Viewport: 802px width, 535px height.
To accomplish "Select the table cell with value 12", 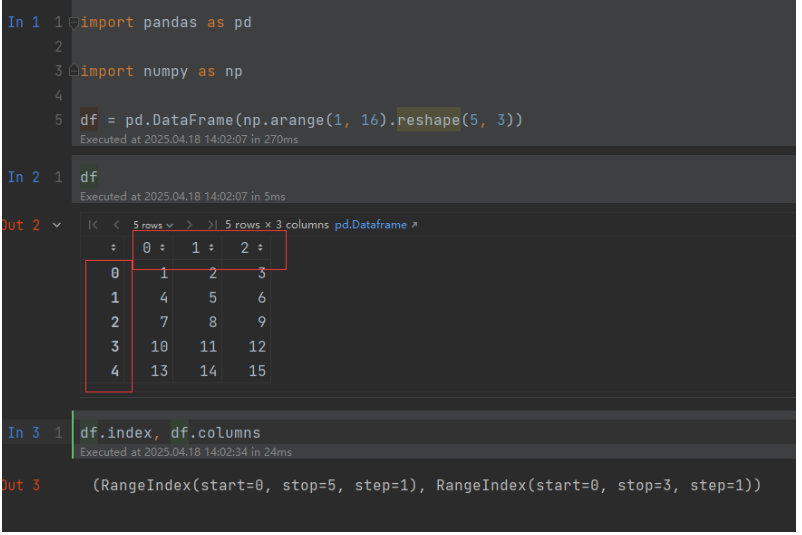I will click(257, 347).
